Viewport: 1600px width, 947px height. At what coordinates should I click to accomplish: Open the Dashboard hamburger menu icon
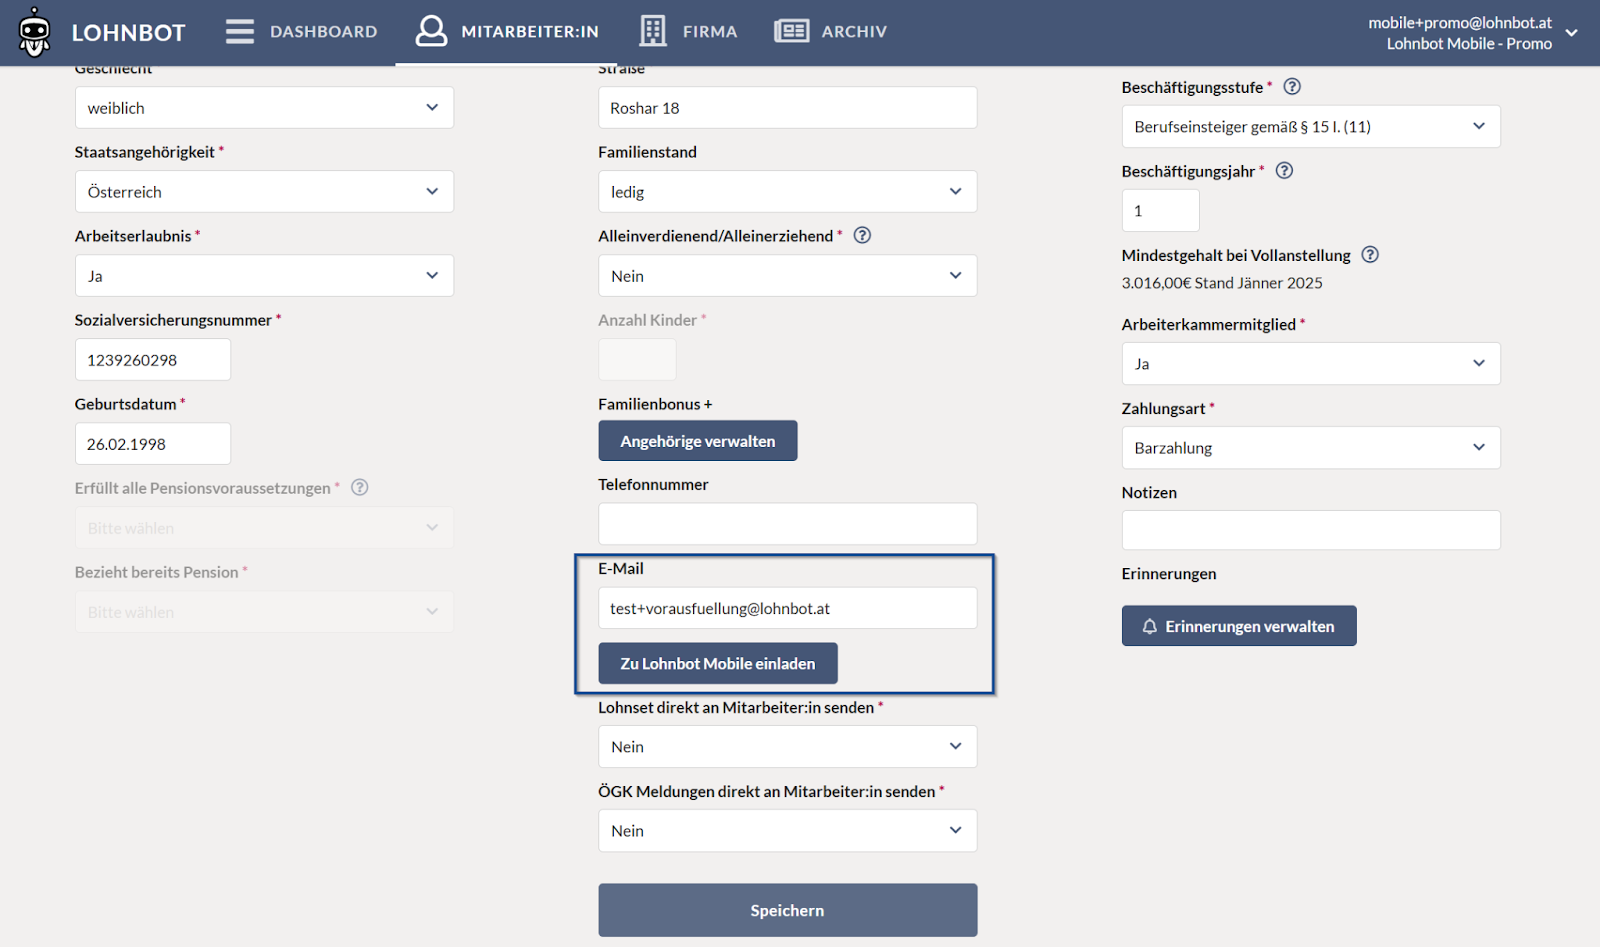coord(240,32)
